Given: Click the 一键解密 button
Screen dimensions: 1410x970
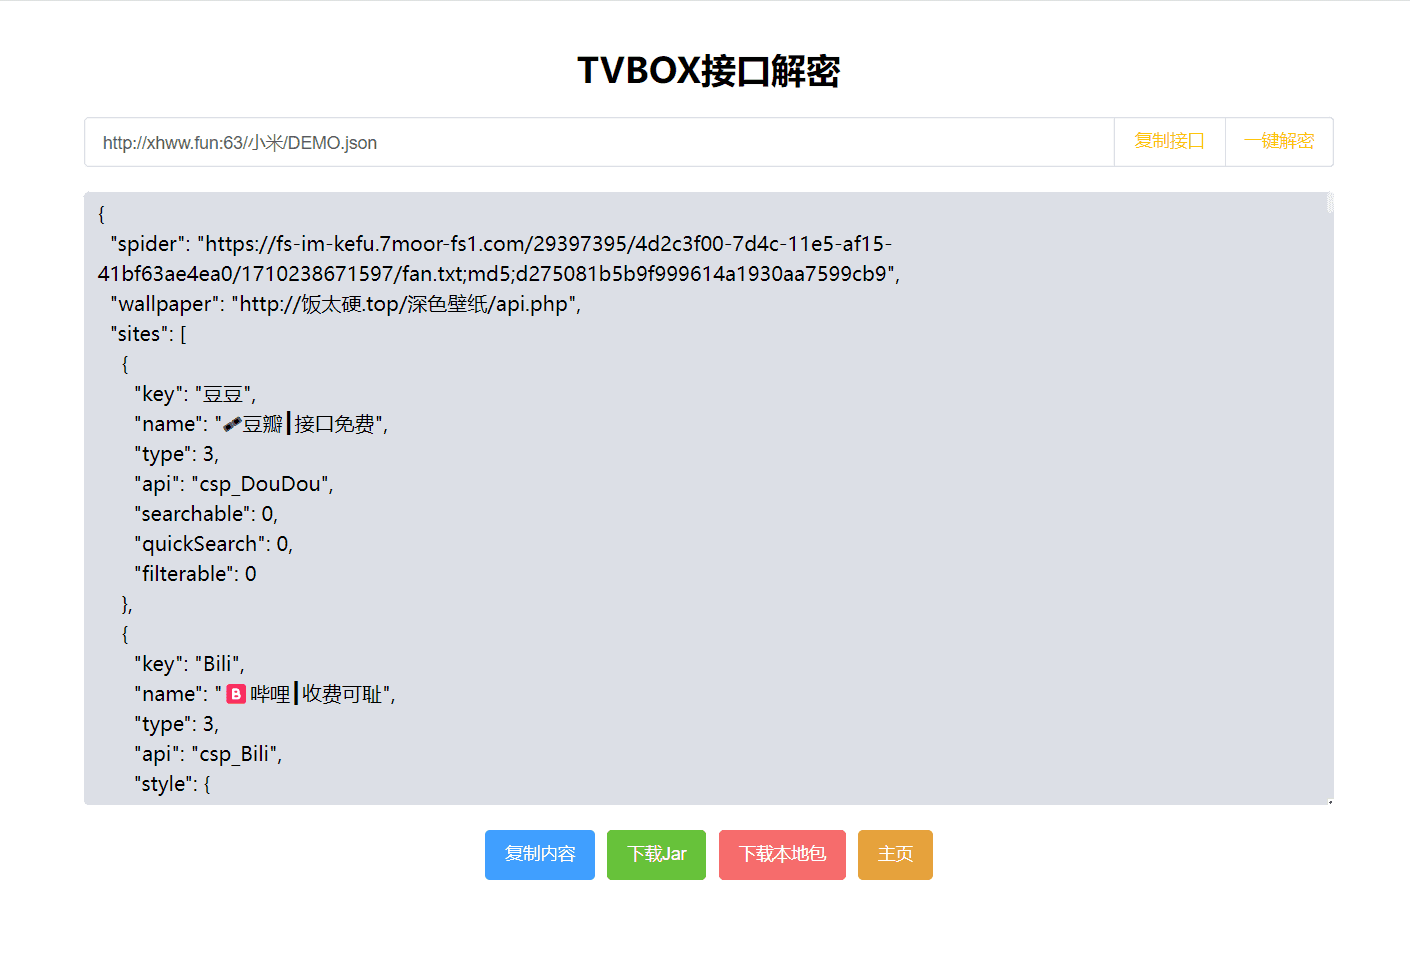Looking at the screenshot, I should 1279,142.
